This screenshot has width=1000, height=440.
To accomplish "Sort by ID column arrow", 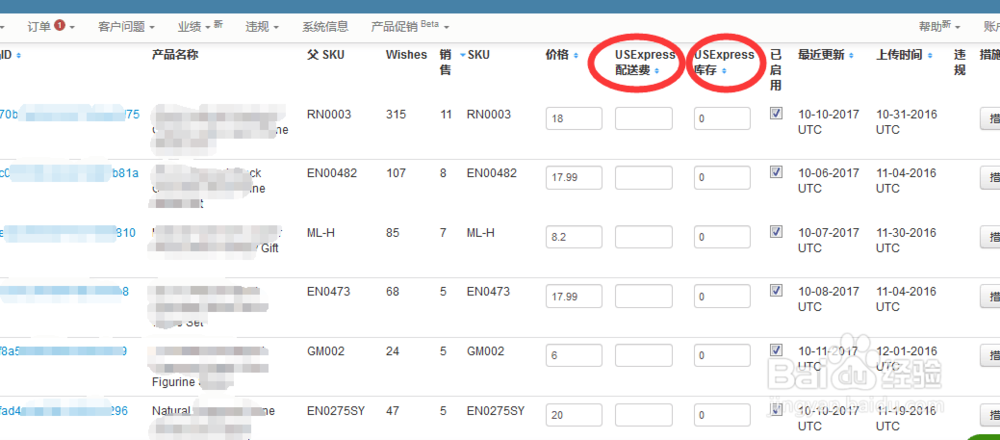I will (18, 55).
